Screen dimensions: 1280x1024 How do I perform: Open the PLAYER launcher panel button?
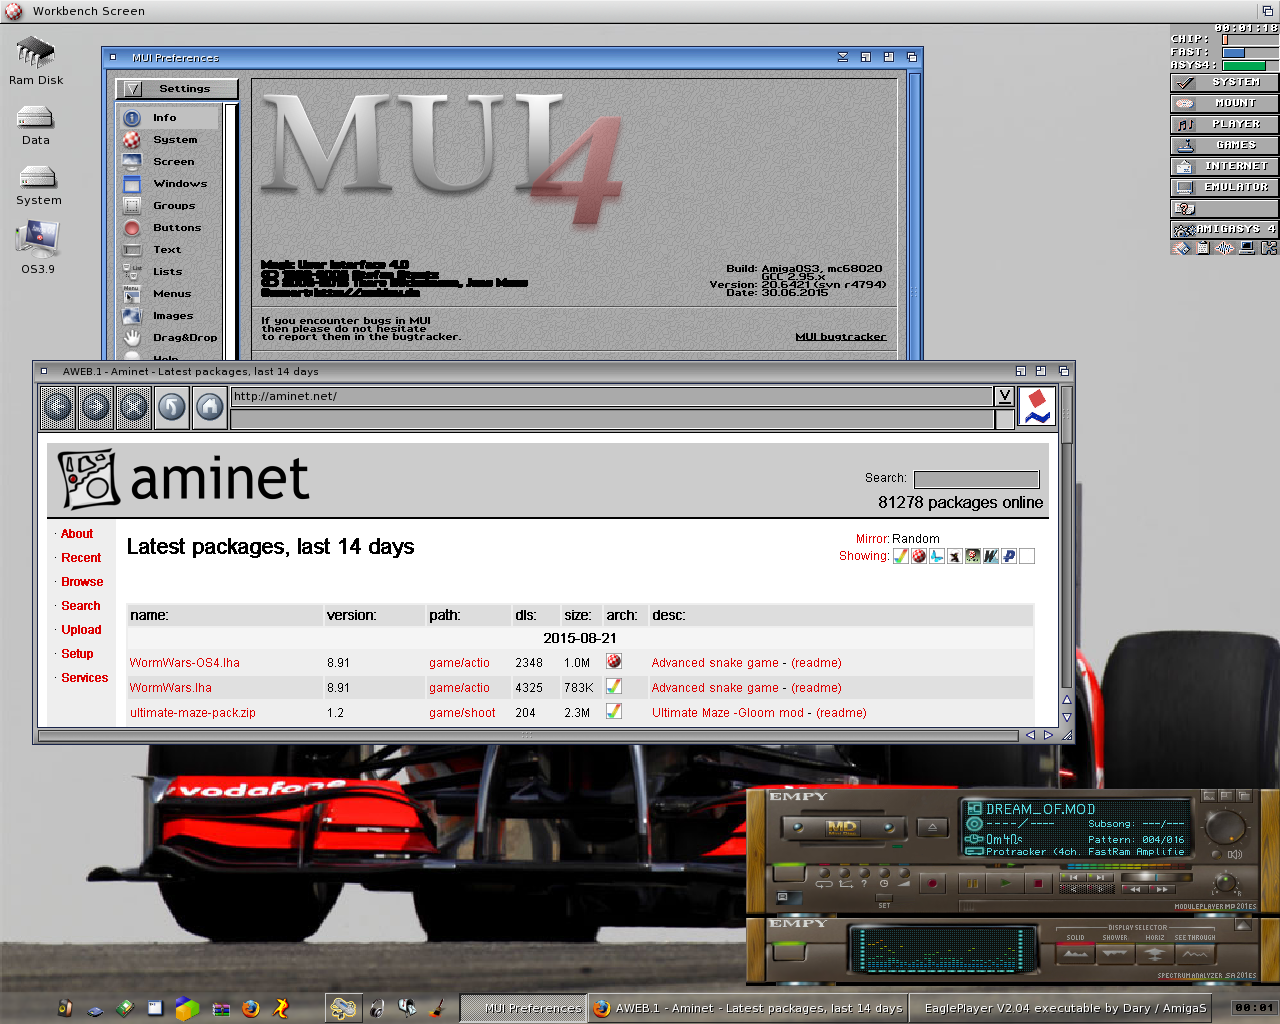(x=1224, y=124)
